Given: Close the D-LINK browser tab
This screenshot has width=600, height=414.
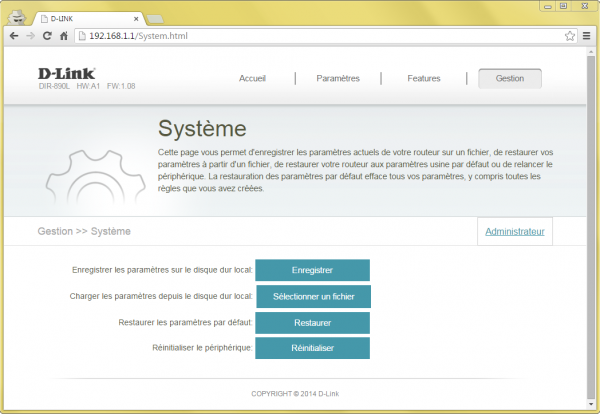Looking at the screenshot, I should pos(135,16).
